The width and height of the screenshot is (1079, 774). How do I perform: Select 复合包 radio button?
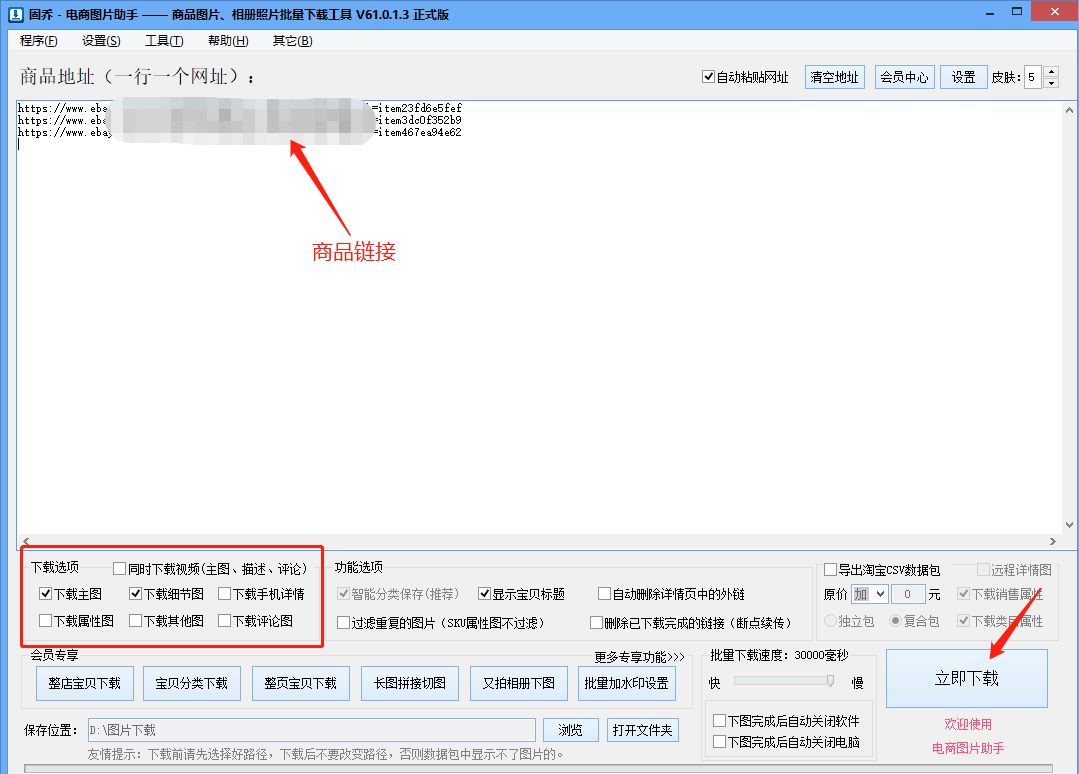pos(895,621)
